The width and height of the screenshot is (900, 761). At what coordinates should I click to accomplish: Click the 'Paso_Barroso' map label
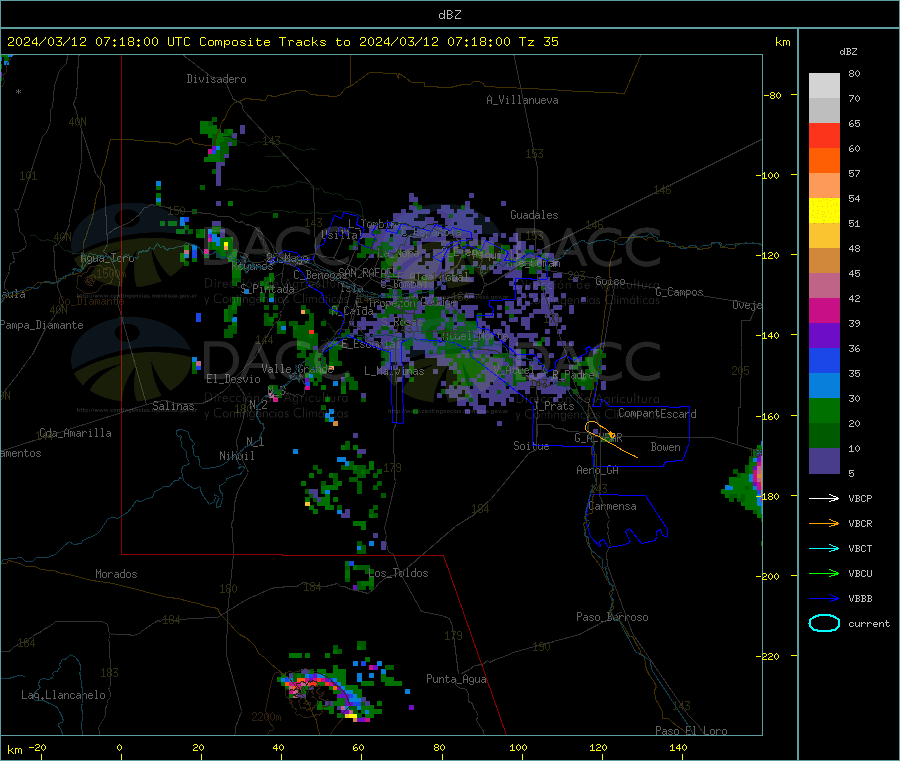coord(612,618)
